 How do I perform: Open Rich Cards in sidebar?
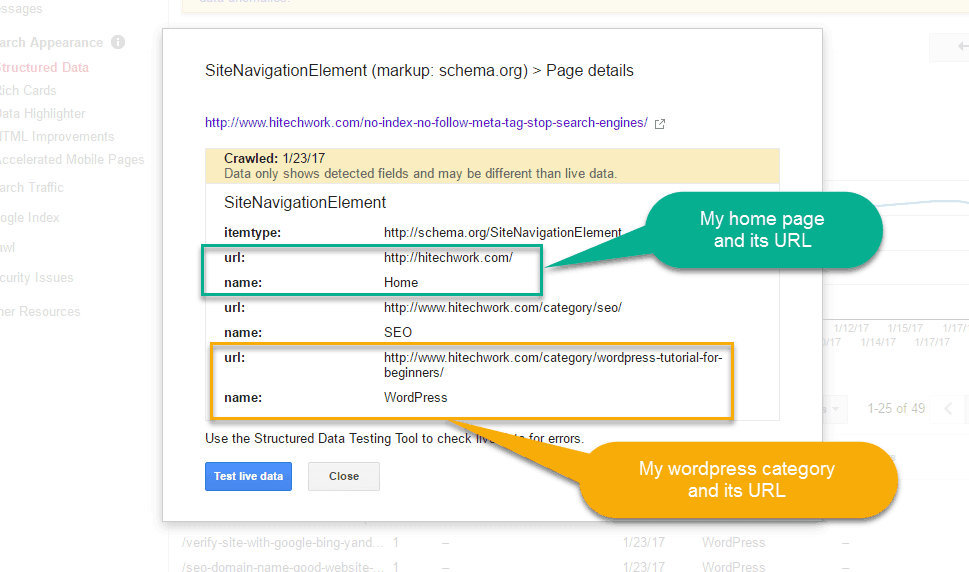28,90
